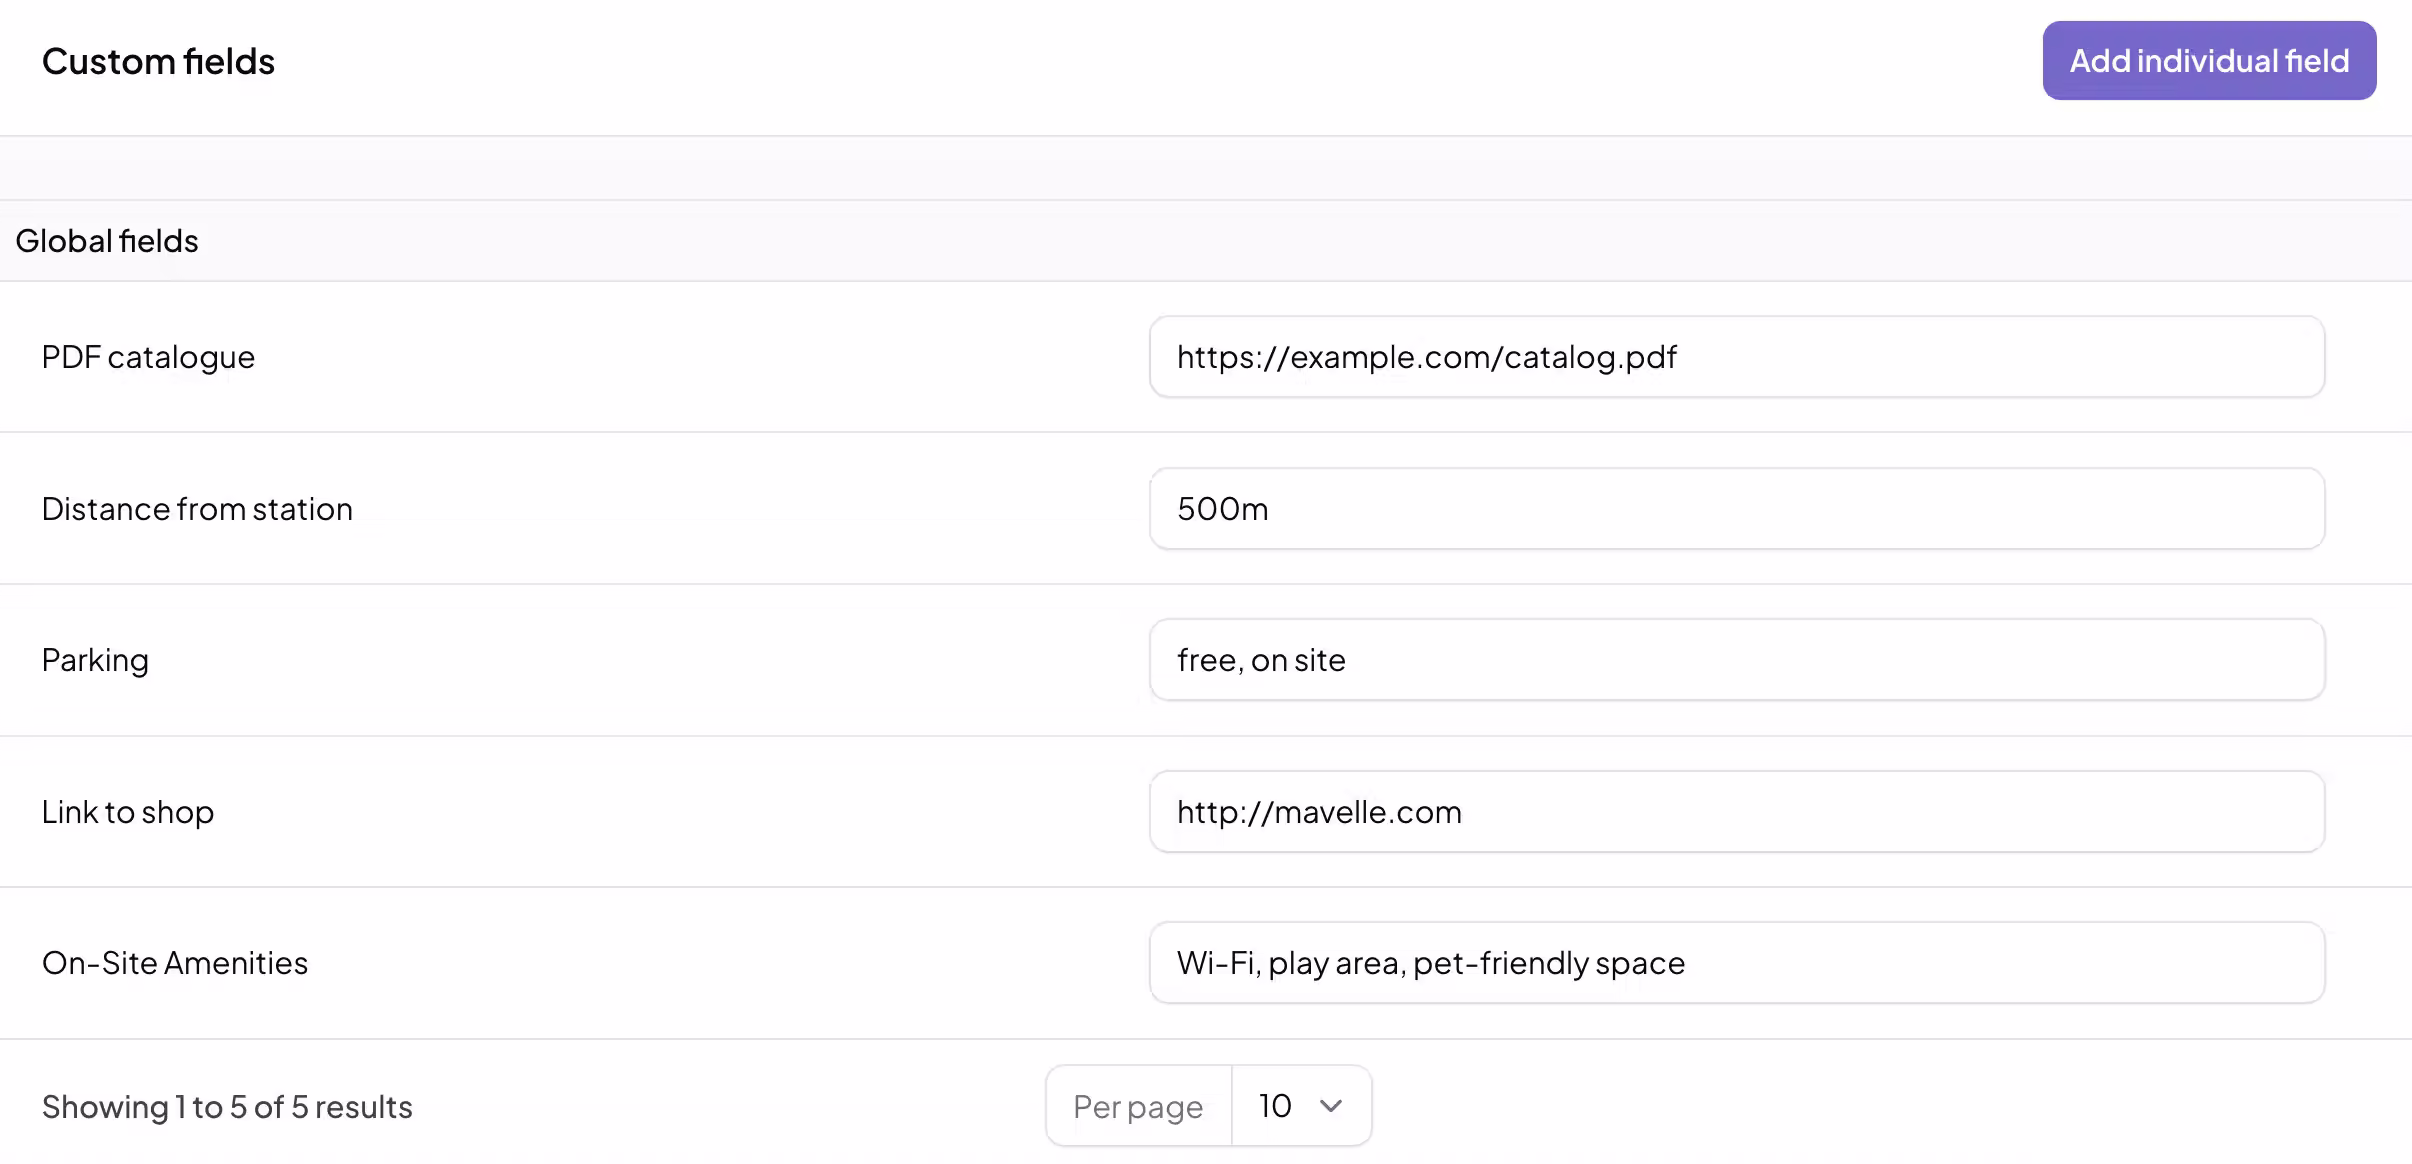
Task: Click the Parking field with free, on site
Action: 1736,660
